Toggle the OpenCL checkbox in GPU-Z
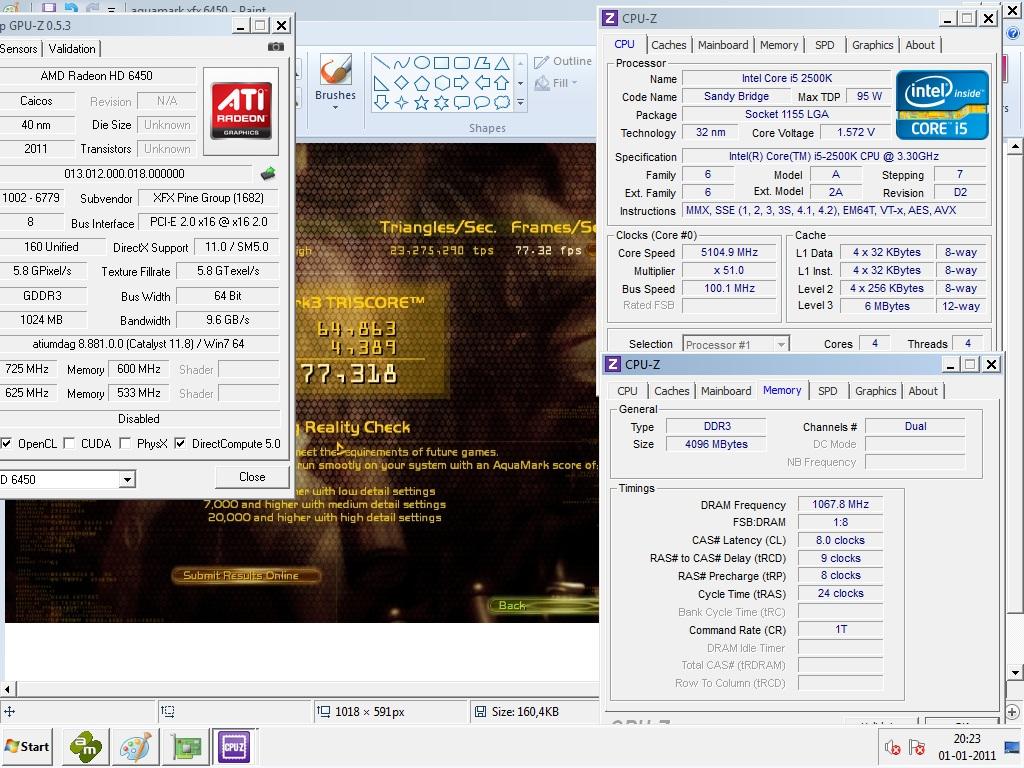This screenshot has height=768, width=1024. [x=6, y=443]
